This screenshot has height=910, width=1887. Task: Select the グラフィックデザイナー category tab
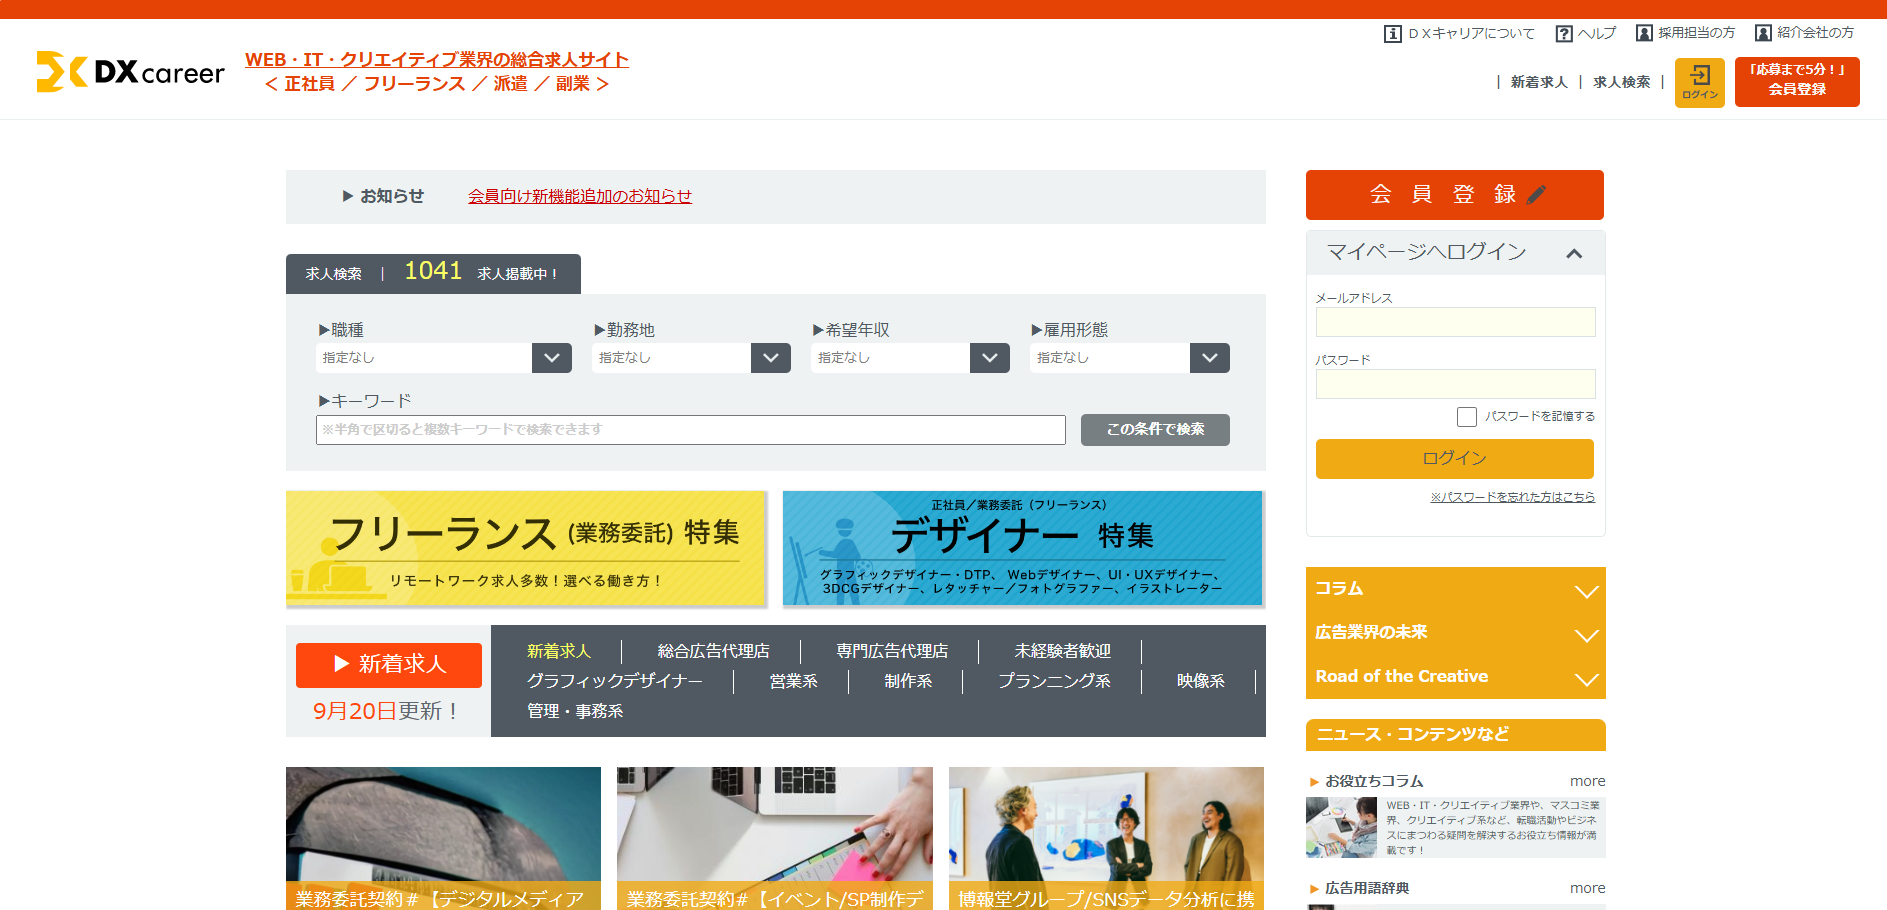tap(614, 681)
